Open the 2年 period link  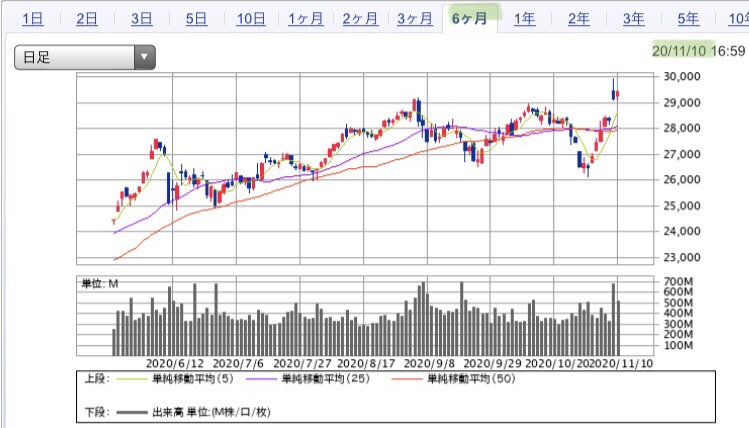click(x=579, y=19)
